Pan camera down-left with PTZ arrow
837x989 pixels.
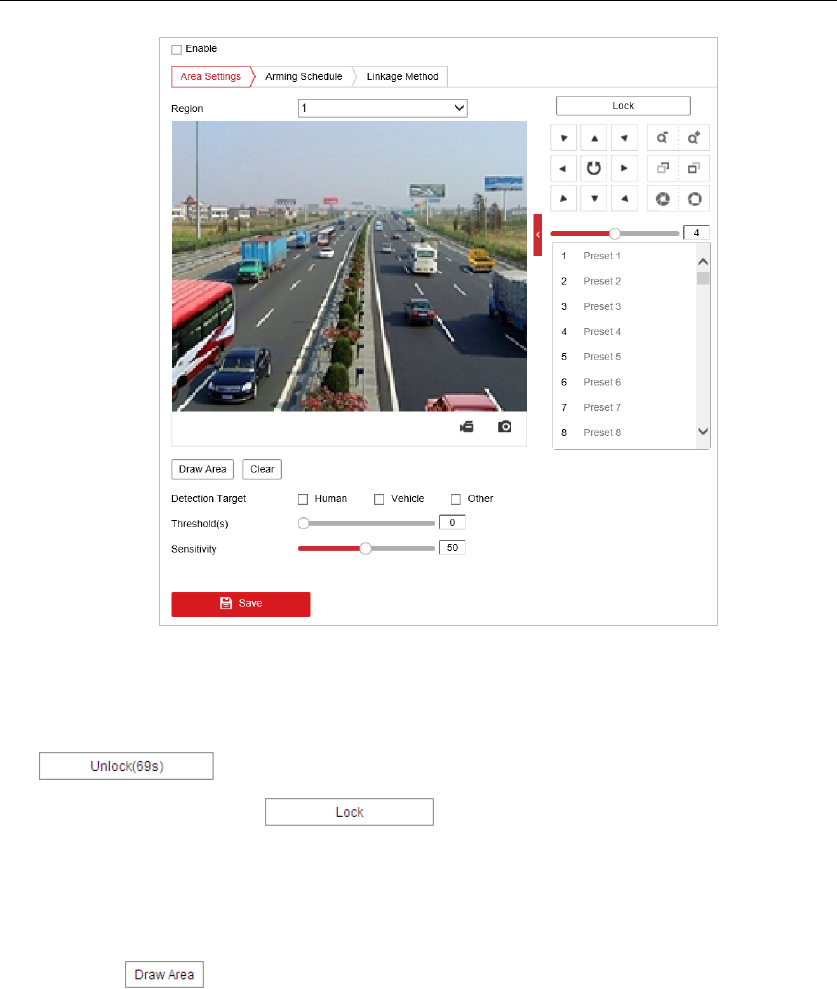pos(563,199)
